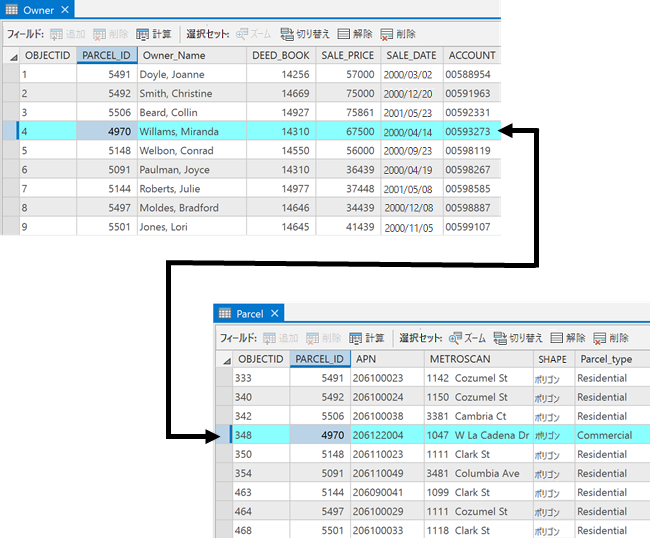Click the 計算 (Calculate) icon in Owner table
The width and height of the screenshot is (650, 538).
pos(143,33)
